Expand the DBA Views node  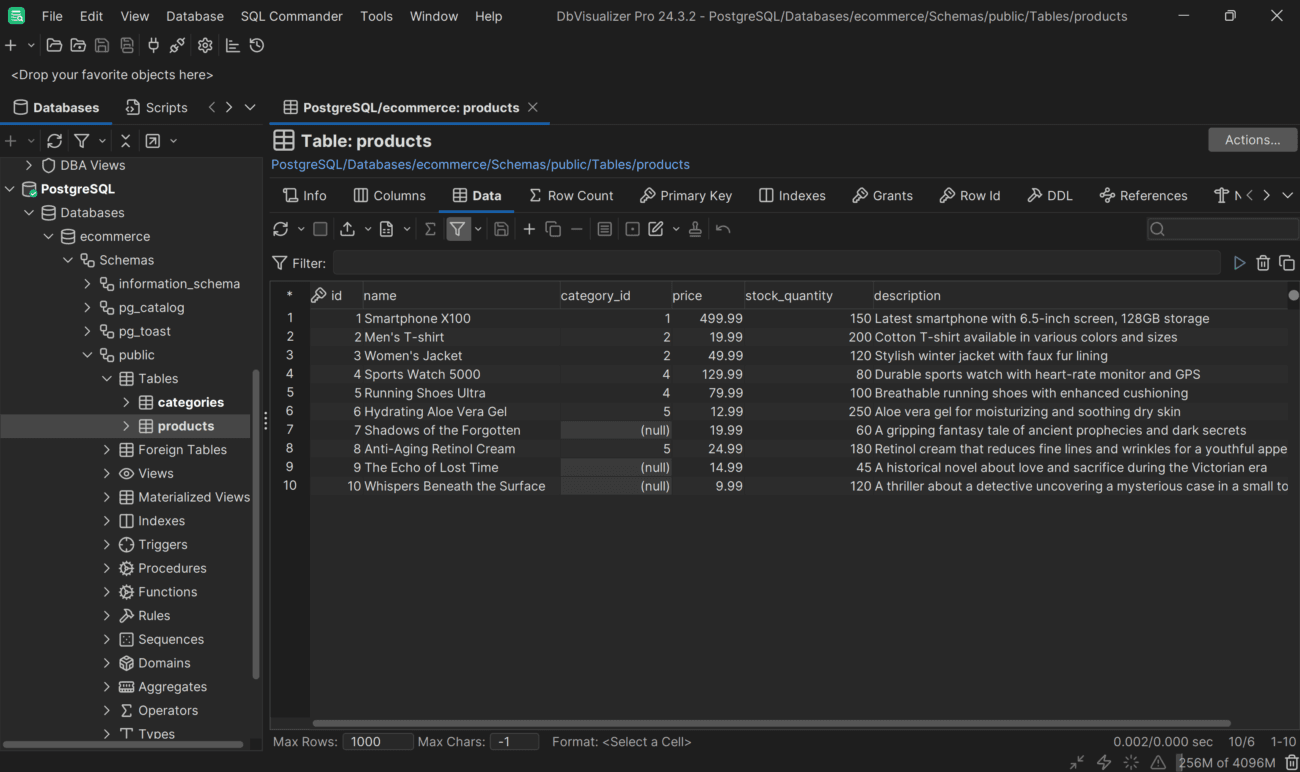point(28,165)
